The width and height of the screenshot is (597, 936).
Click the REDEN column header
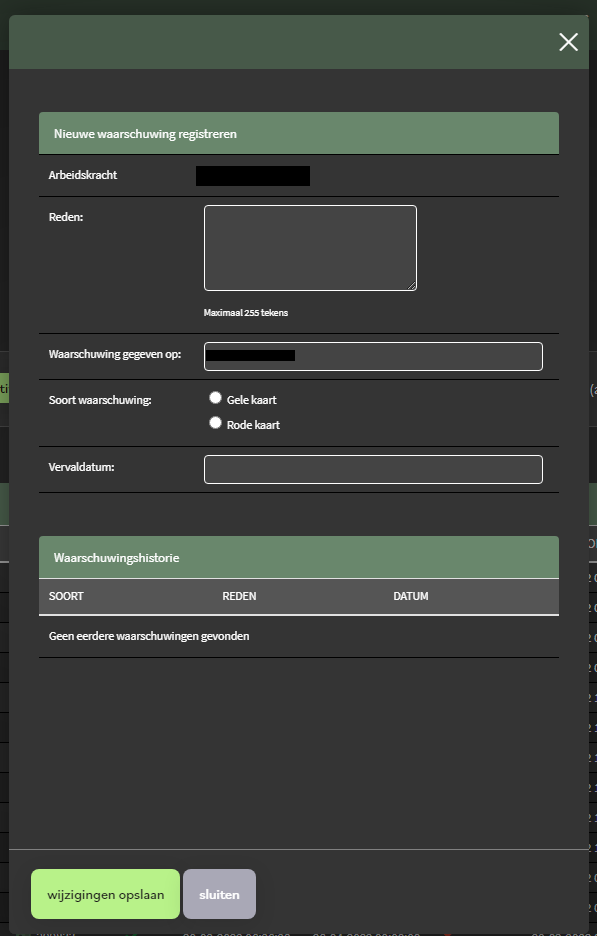(x=239, y=596)
